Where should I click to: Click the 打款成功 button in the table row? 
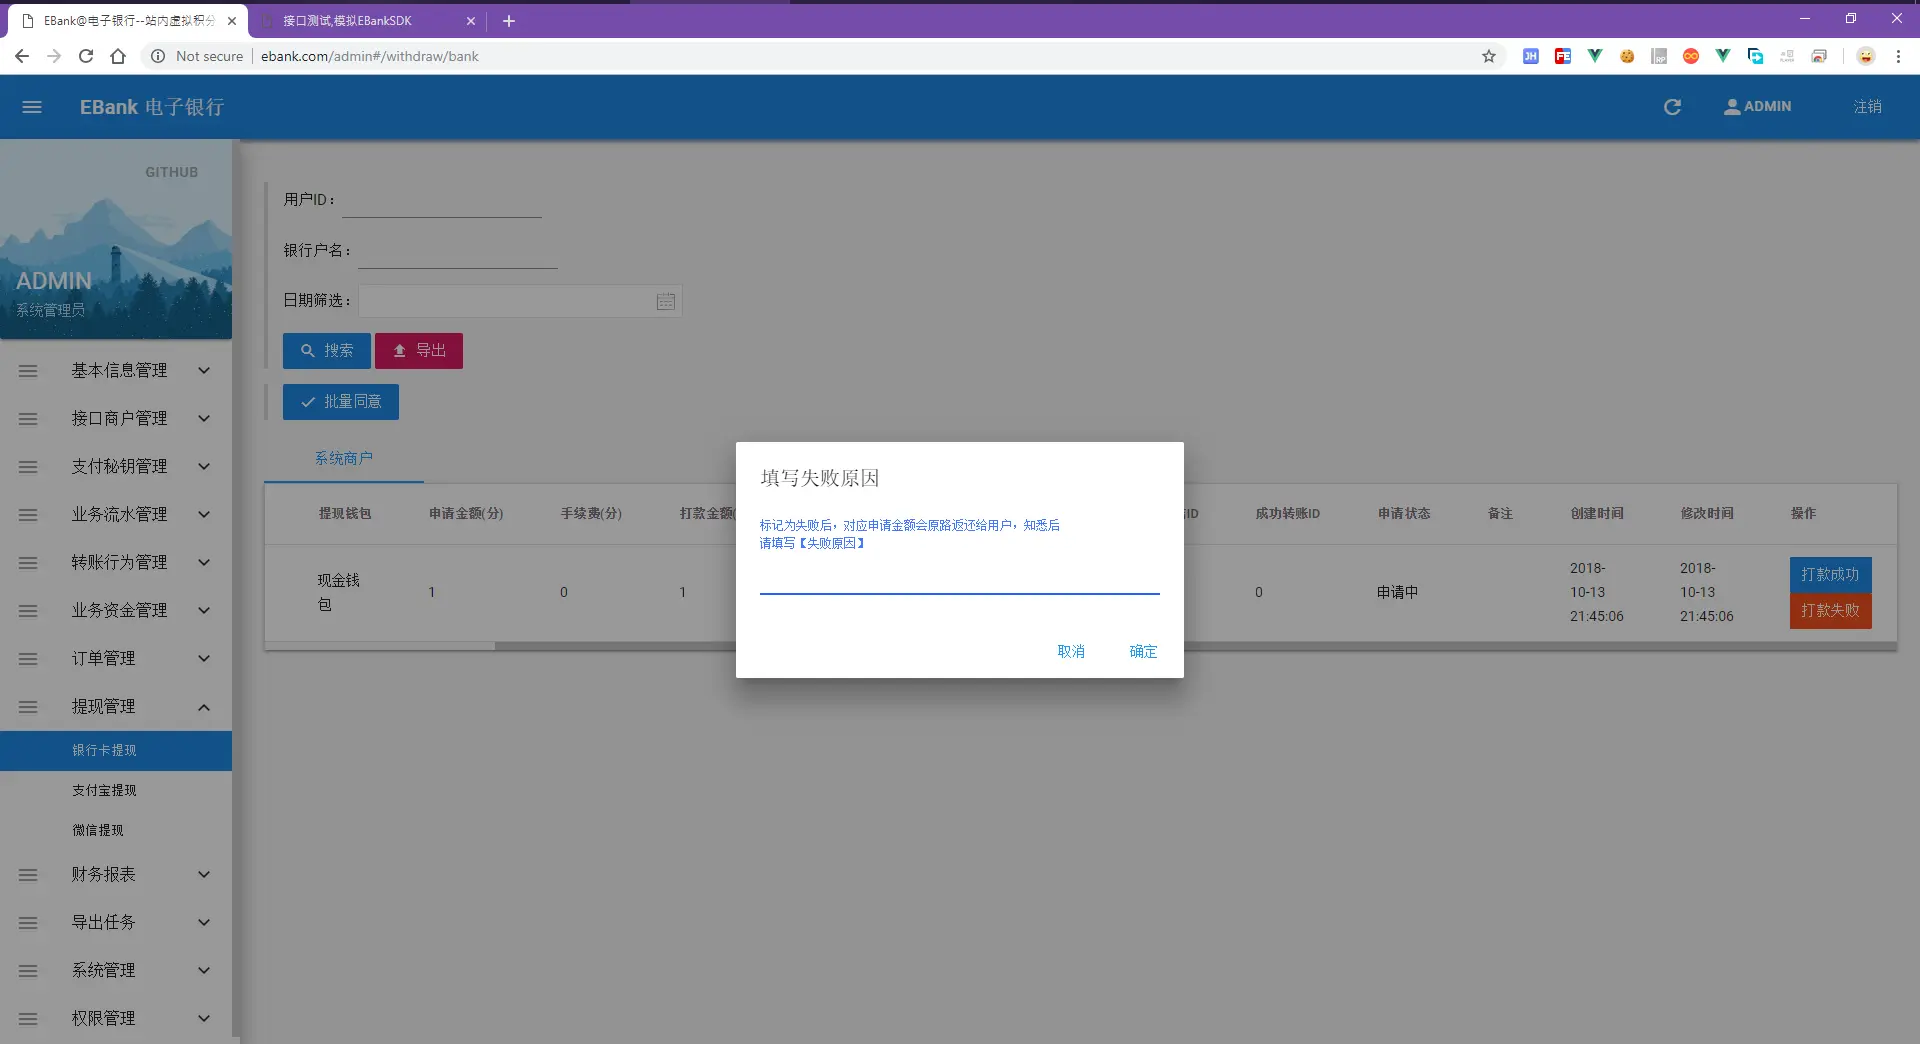(1831, 575)
